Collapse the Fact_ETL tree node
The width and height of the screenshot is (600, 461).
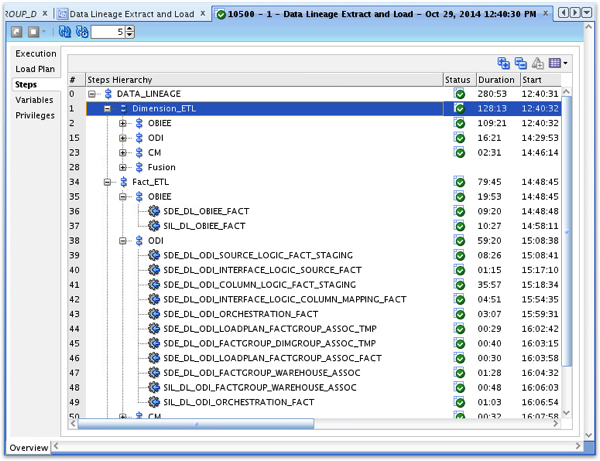point(107,182)
